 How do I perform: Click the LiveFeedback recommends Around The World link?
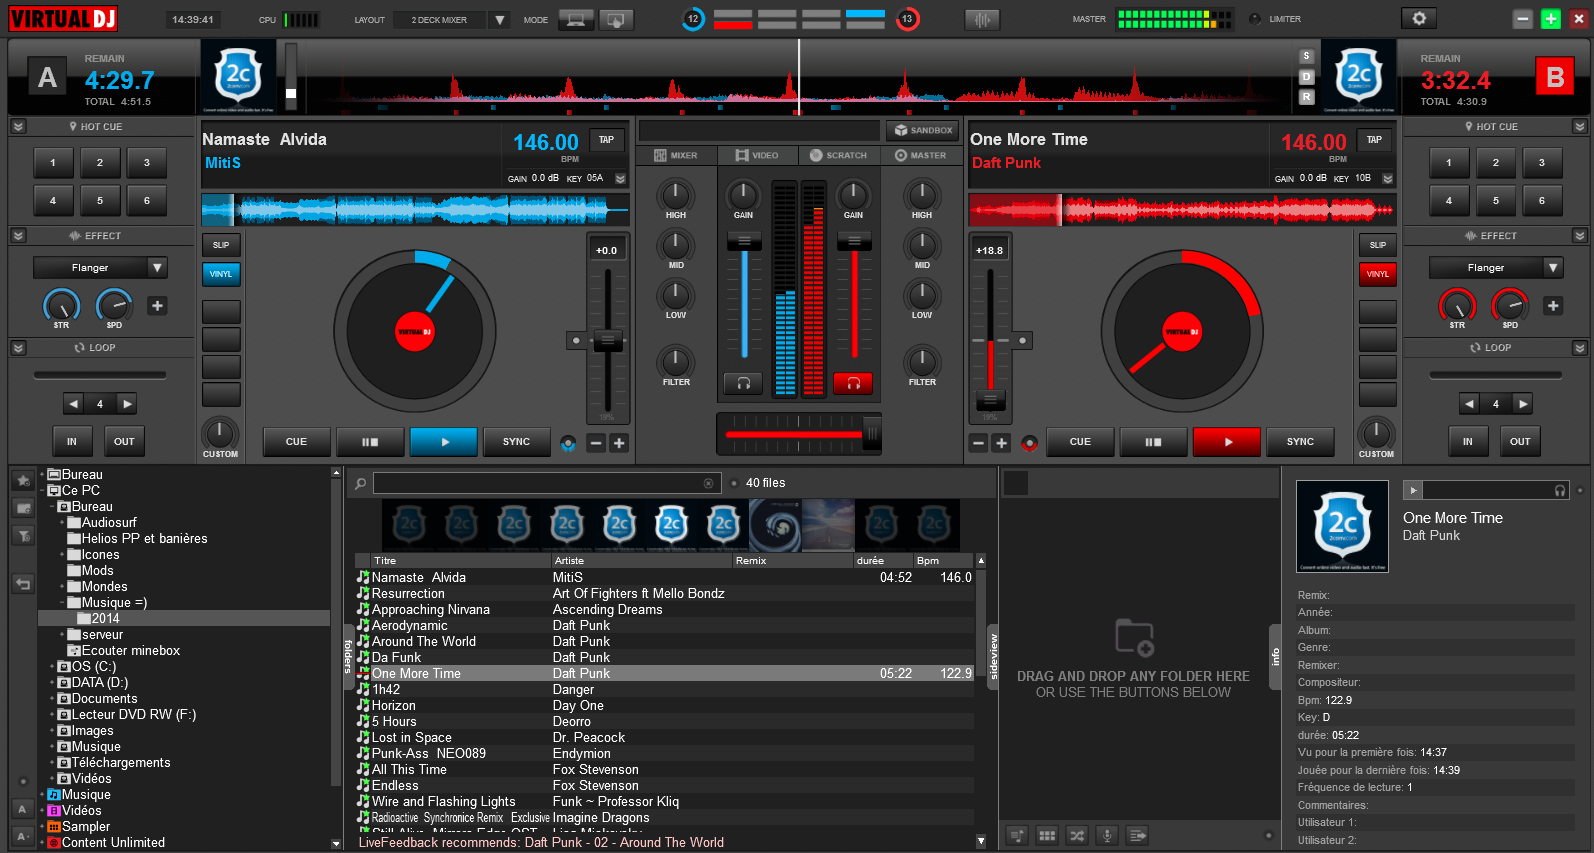pyautogui.click(x=541, y=843)
